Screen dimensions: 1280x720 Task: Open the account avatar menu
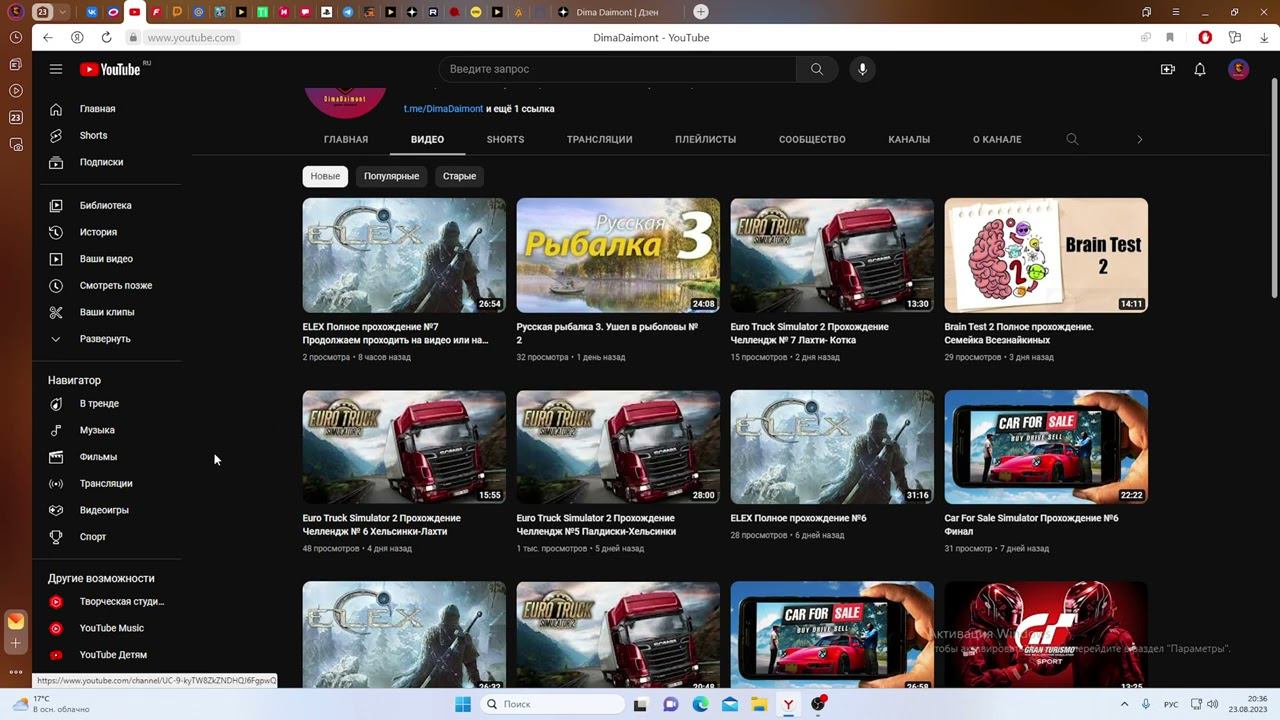click(x=1239, y=69)
